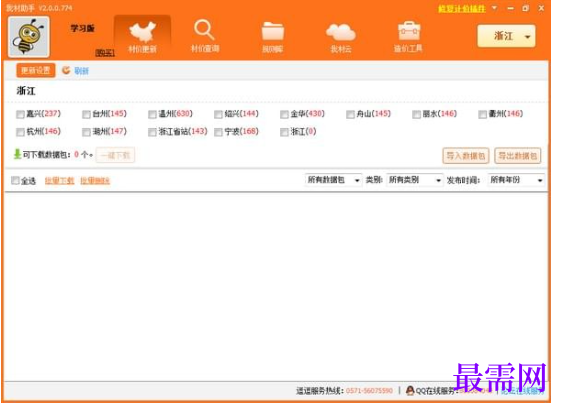Open the 材价更新 map icon tab
This screenshot has height=409, width=565.
[142, 37]
